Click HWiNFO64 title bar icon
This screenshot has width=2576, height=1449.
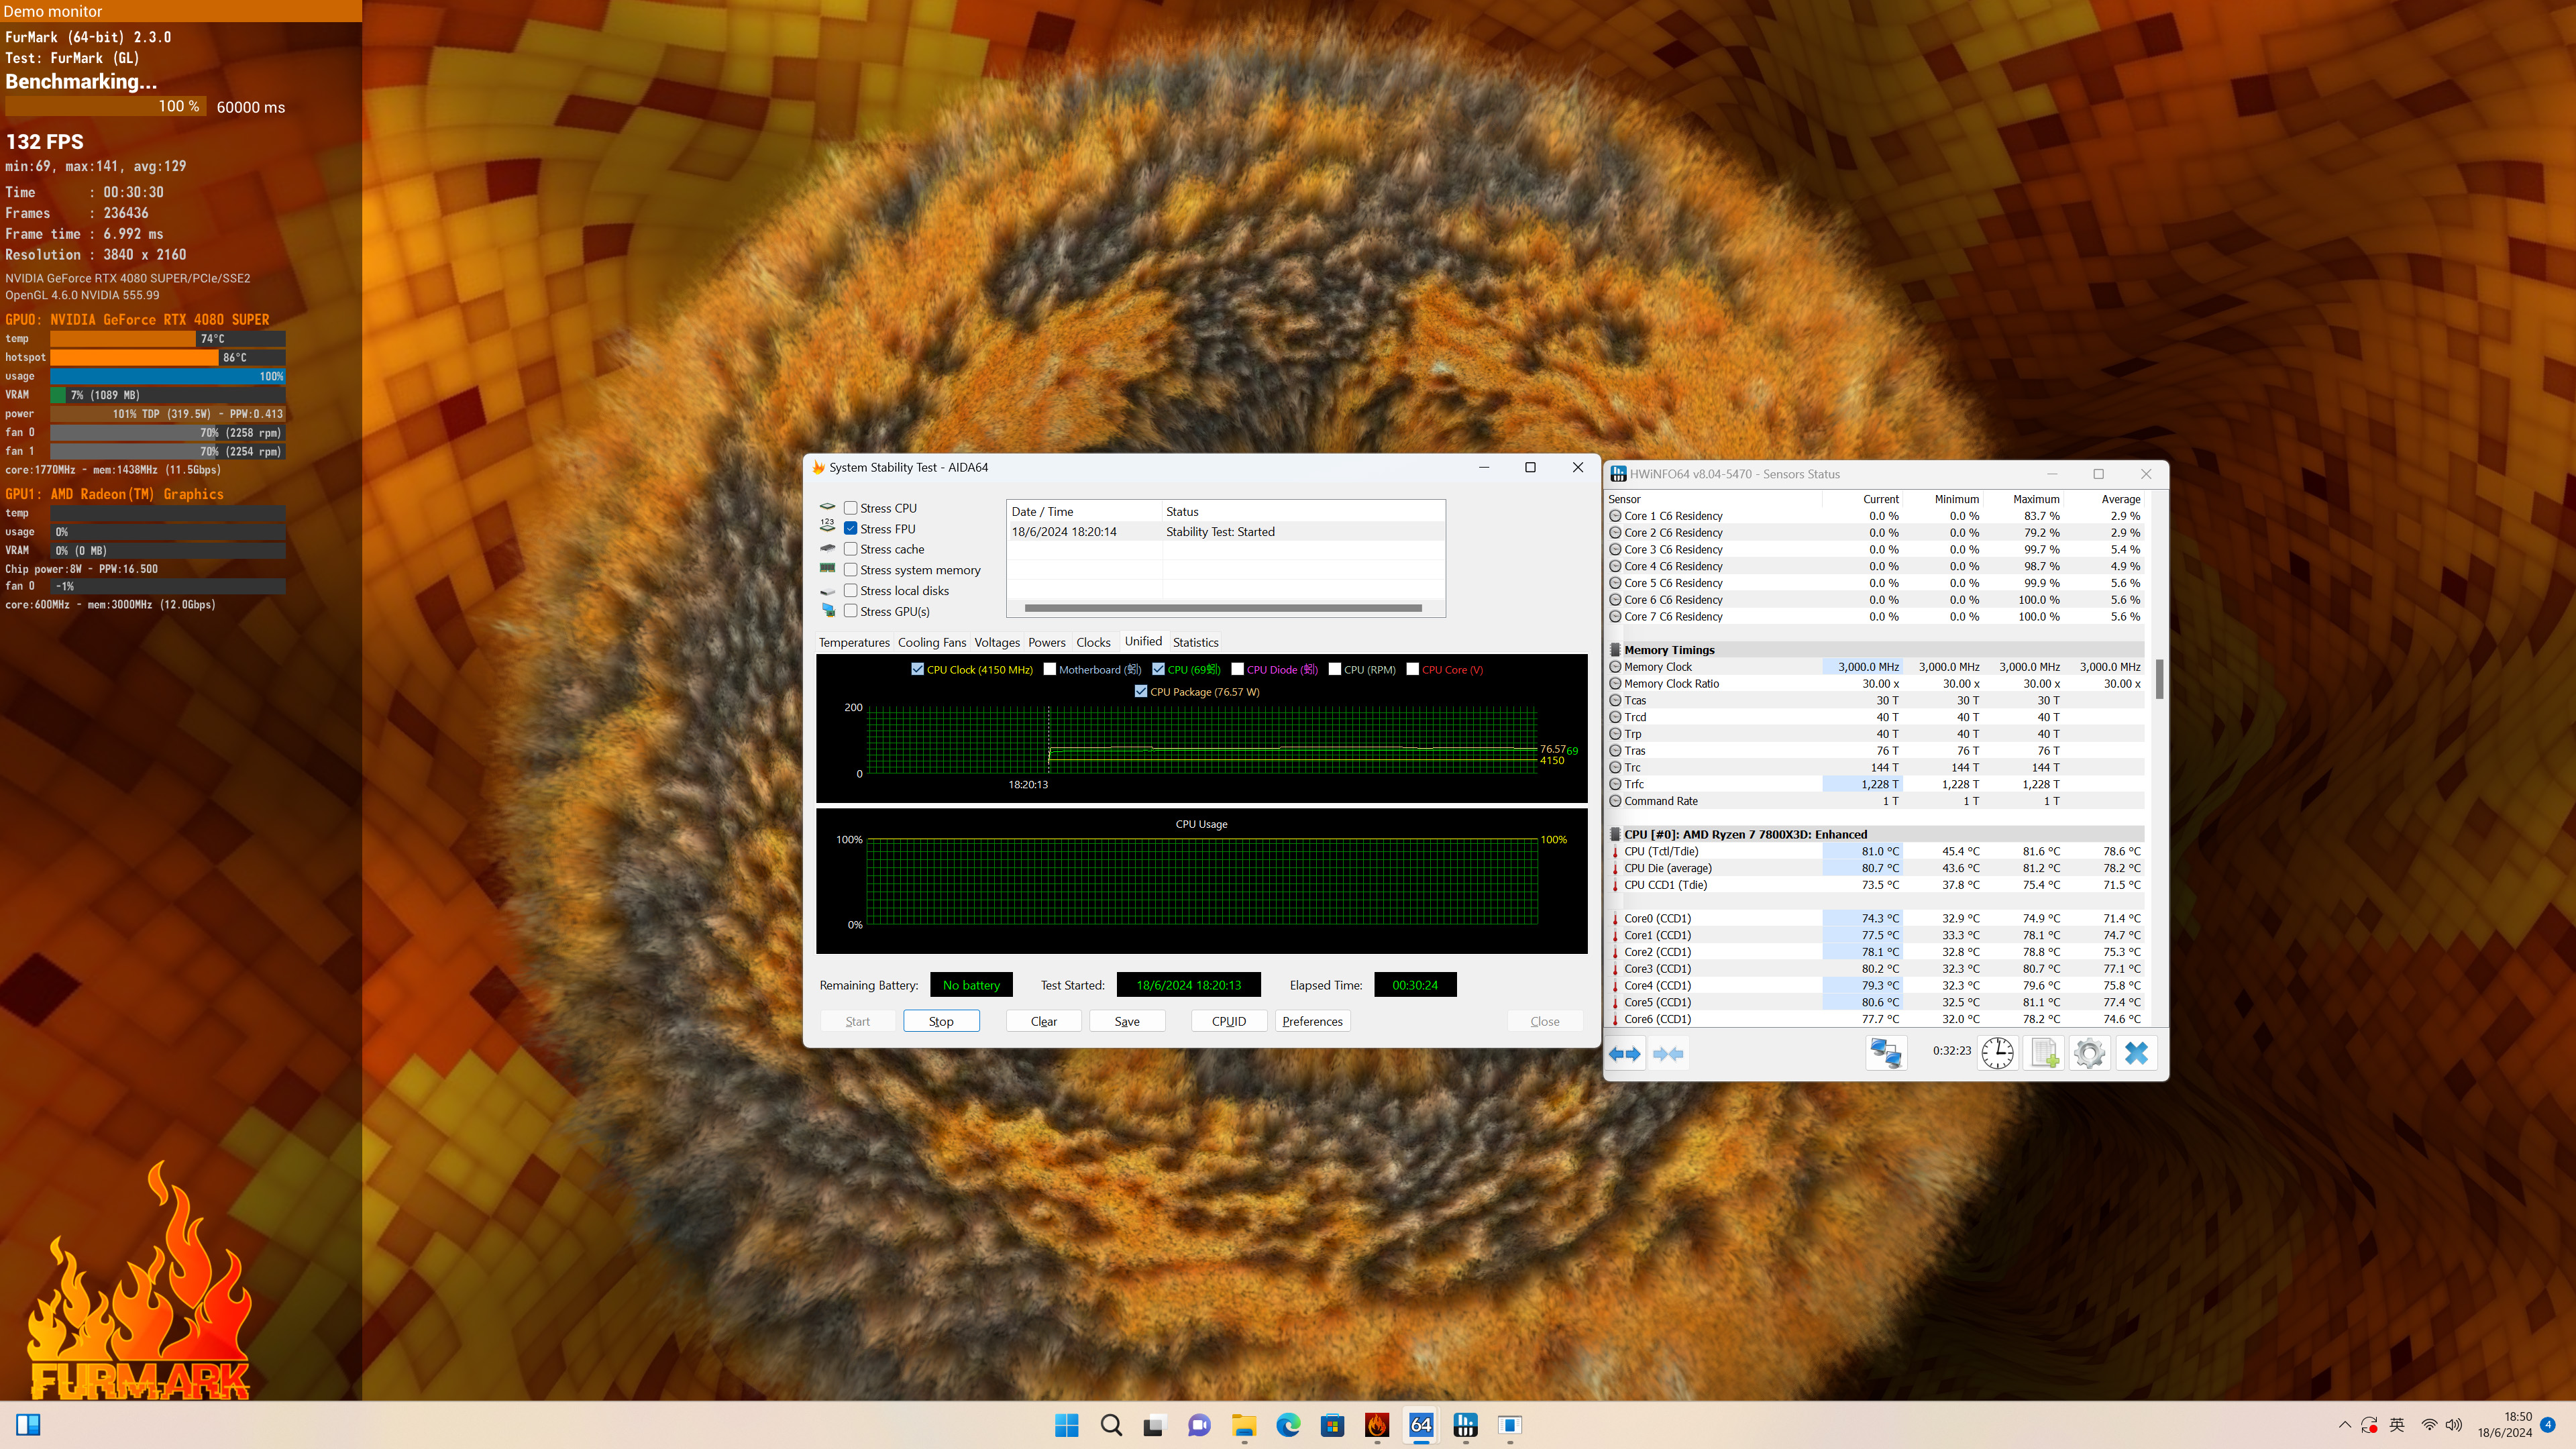coord(1617,474)
